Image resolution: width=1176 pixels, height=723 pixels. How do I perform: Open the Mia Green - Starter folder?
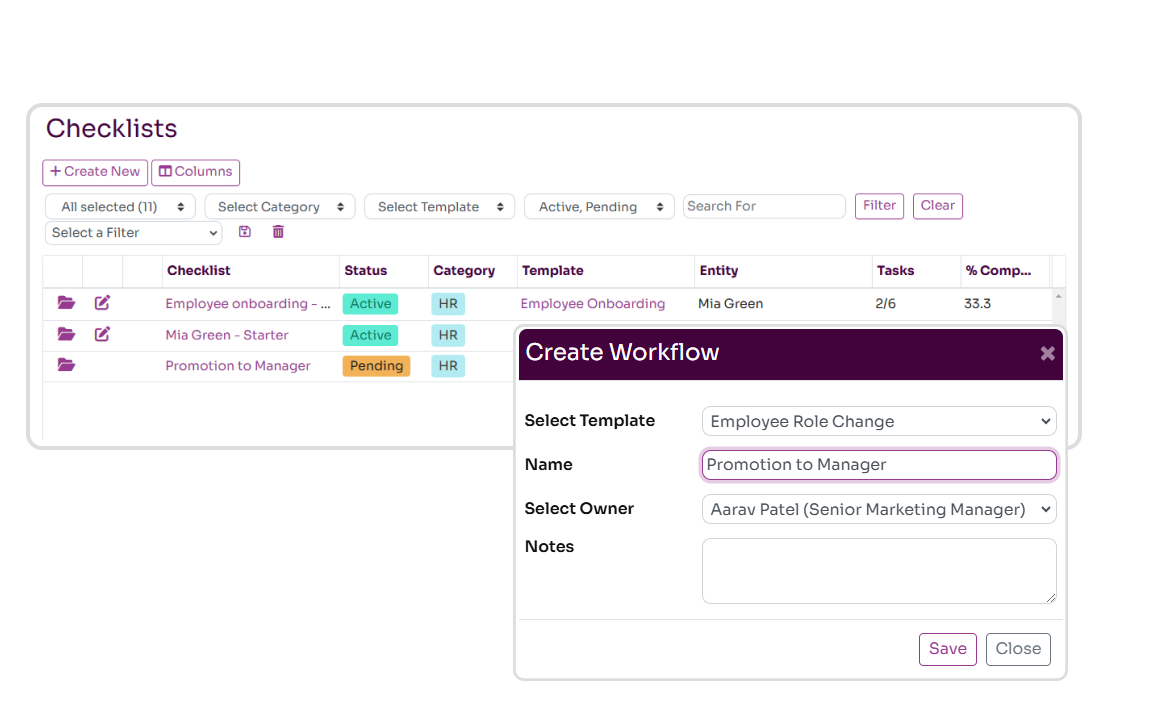(66, 335)
